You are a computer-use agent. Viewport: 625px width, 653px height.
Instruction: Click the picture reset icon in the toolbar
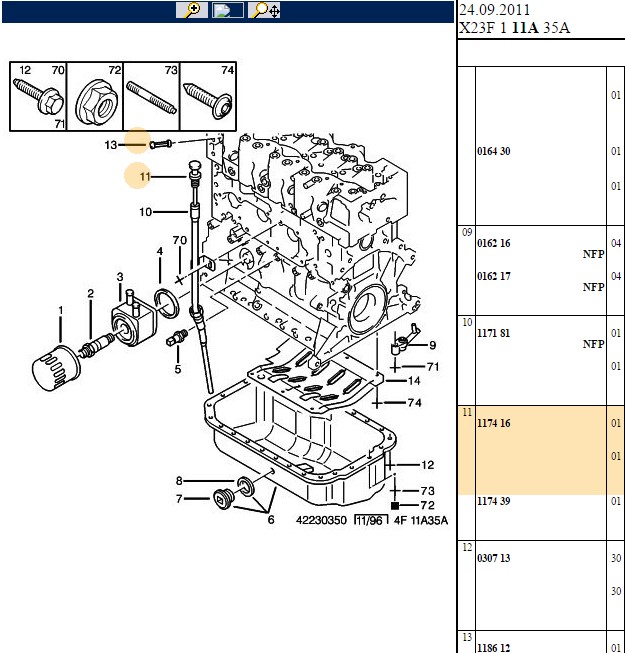pos(227,10)
